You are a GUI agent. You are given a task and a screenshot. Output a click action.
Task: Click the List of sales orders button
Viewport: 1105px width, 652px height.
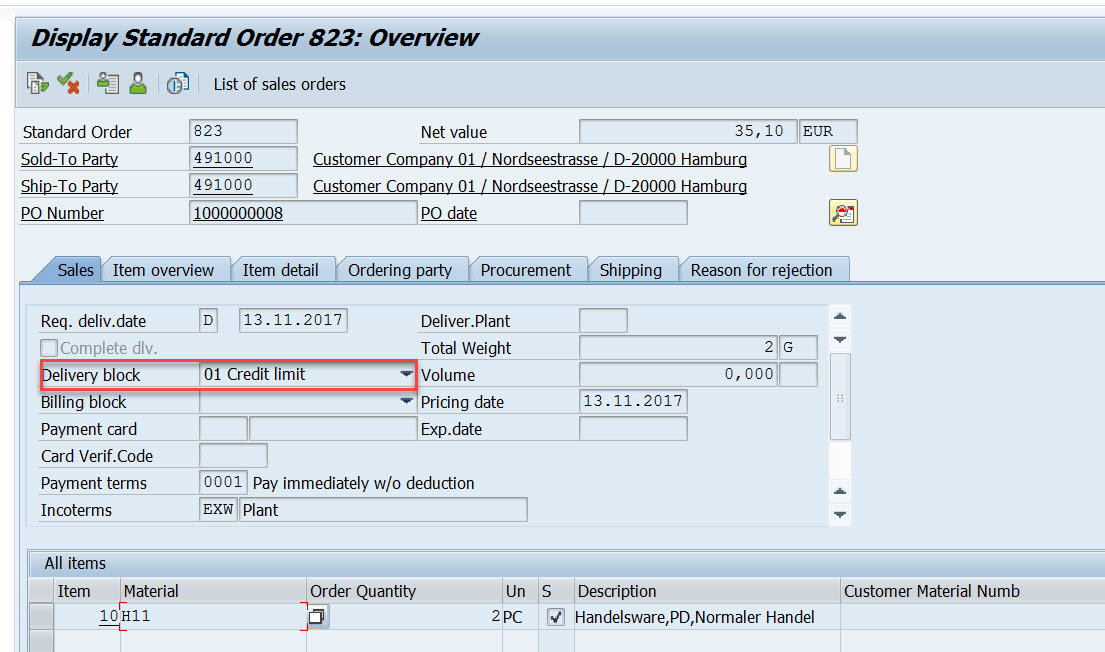(x=279, y=83)
